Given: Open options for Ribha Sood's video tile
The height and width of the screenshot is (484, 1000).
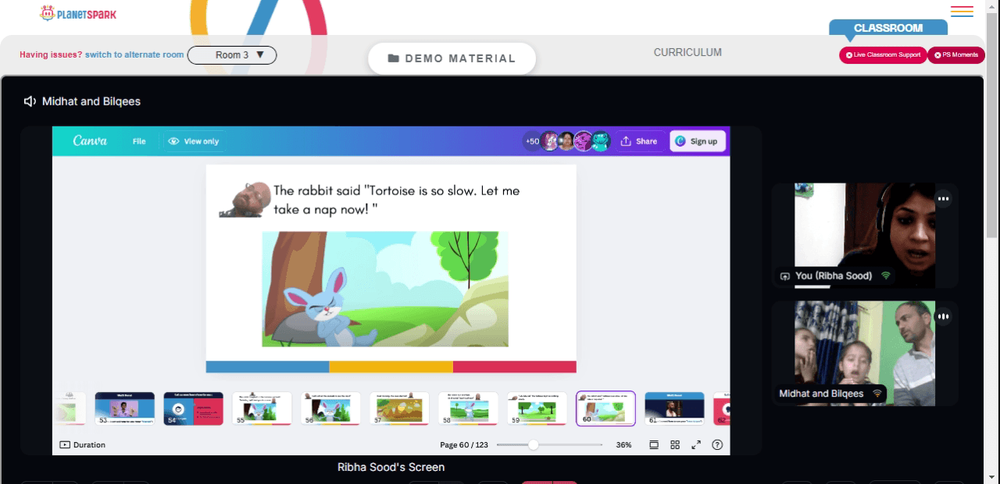Looking at the screenshot, I should [943, 199].
